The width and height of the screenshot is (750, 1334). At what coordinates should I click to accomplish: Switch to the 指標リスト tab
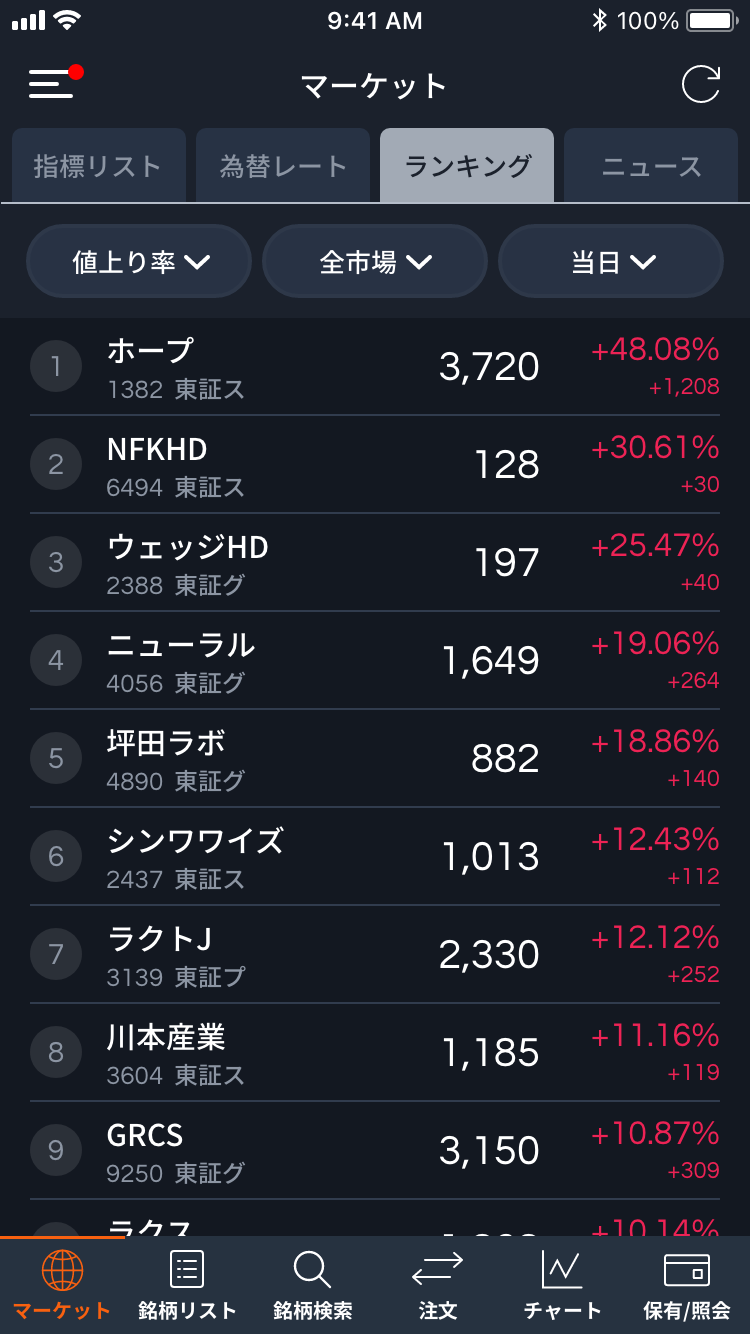click(x=98, y=166)
